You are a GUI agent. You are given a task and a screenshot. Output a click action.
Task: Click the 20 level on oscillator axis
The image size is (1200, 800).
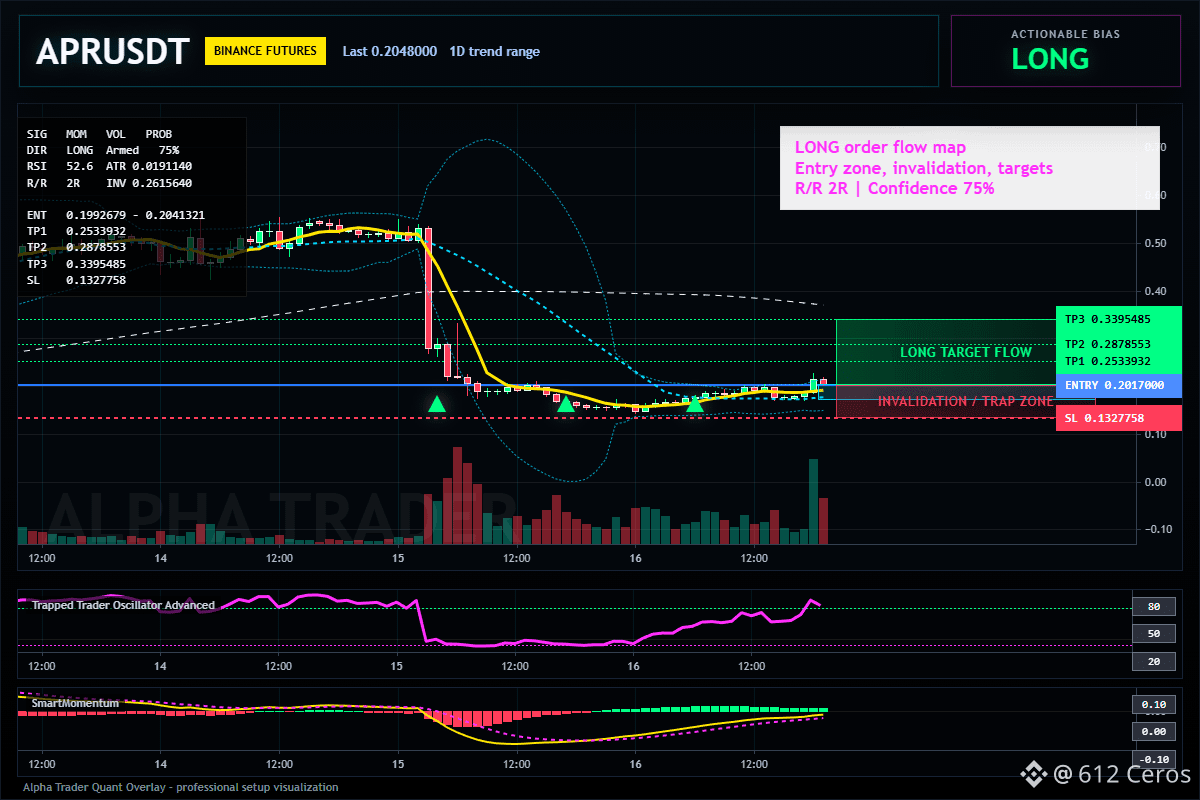click(x=1153, y=662)
